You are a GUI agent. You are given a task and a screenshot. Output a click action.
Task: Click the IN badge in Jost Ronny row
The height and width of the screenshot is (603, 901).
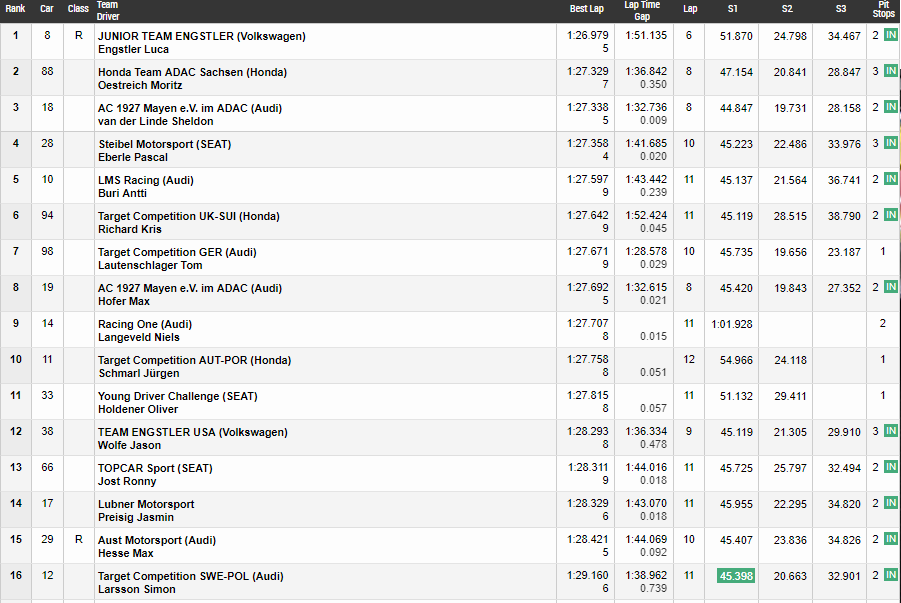(891, 467)
